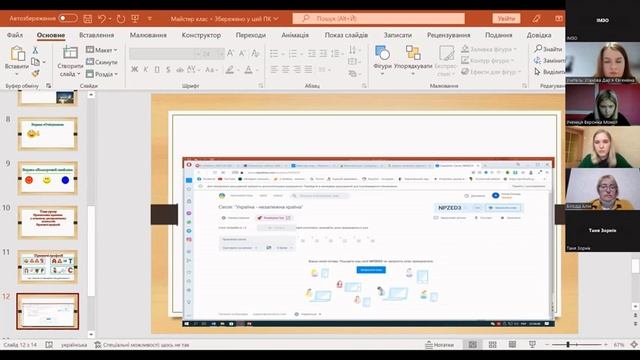
Task: Click the status bar zoom slider
Action: (576, 345)
